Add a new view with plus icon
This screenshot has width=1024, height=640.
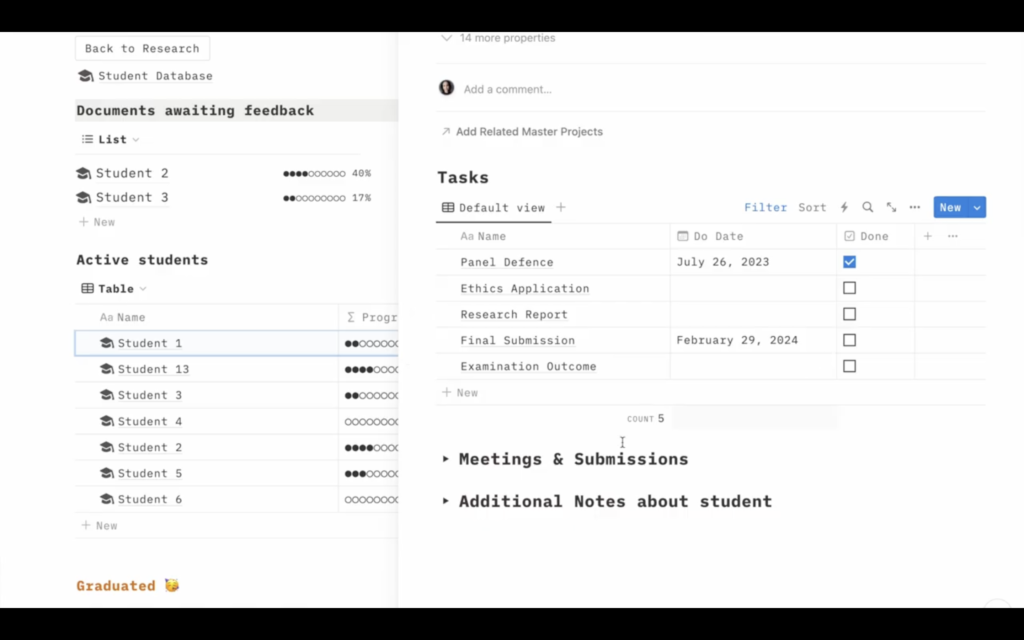pos(561,208)
